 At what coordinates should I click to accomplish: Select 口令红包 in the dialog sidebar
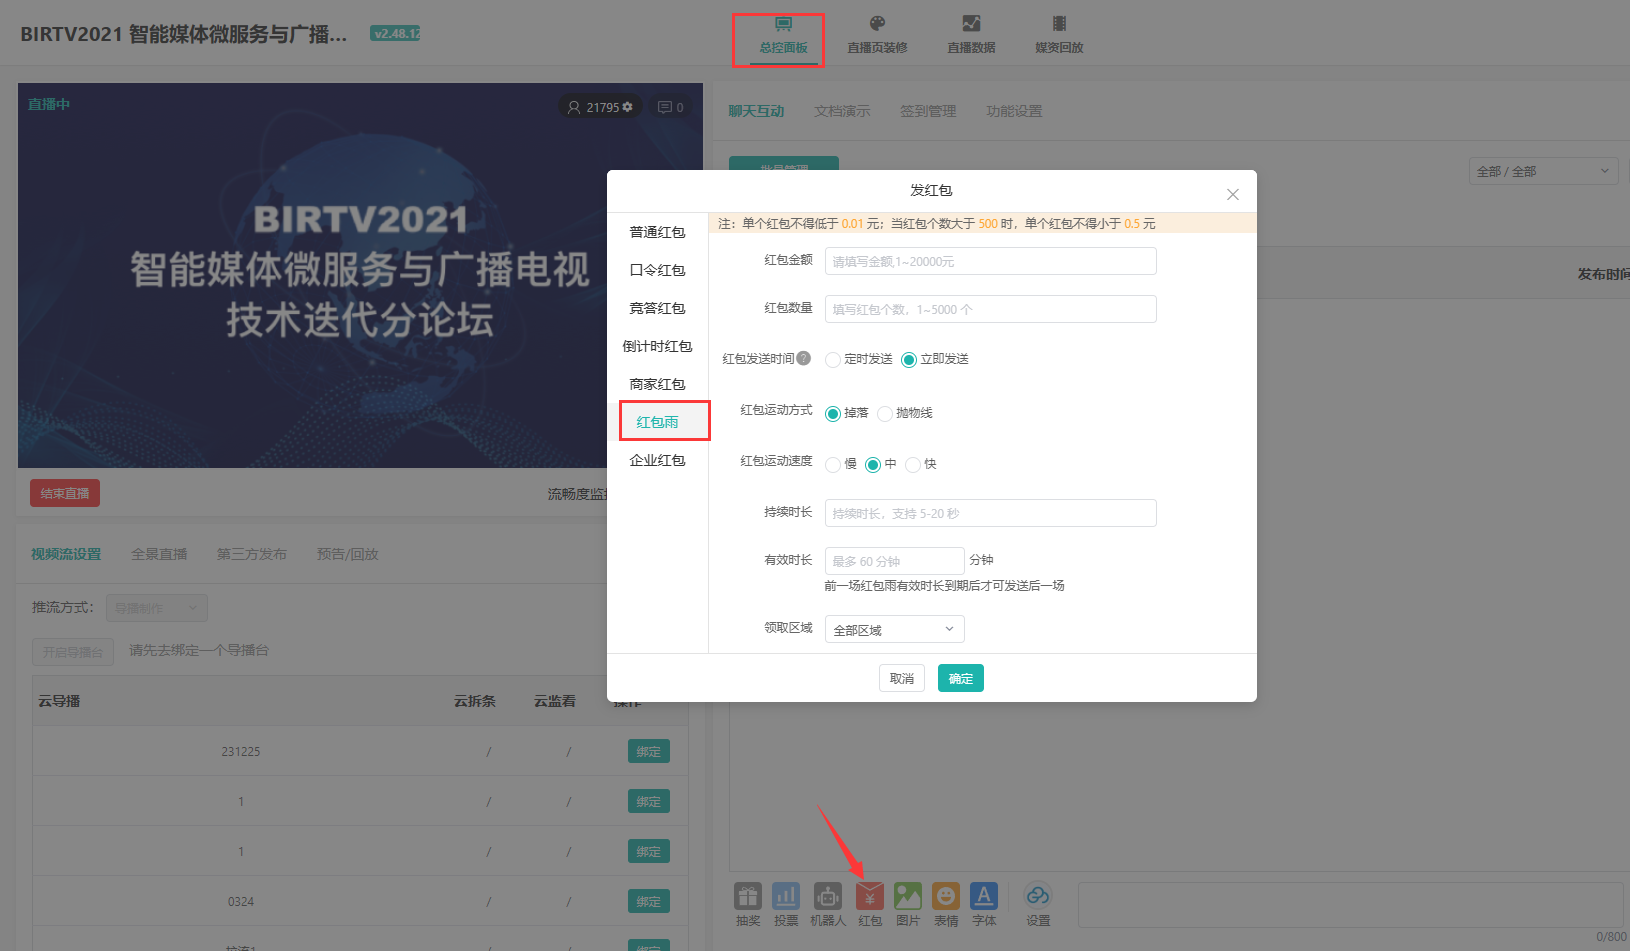point(657,270)
